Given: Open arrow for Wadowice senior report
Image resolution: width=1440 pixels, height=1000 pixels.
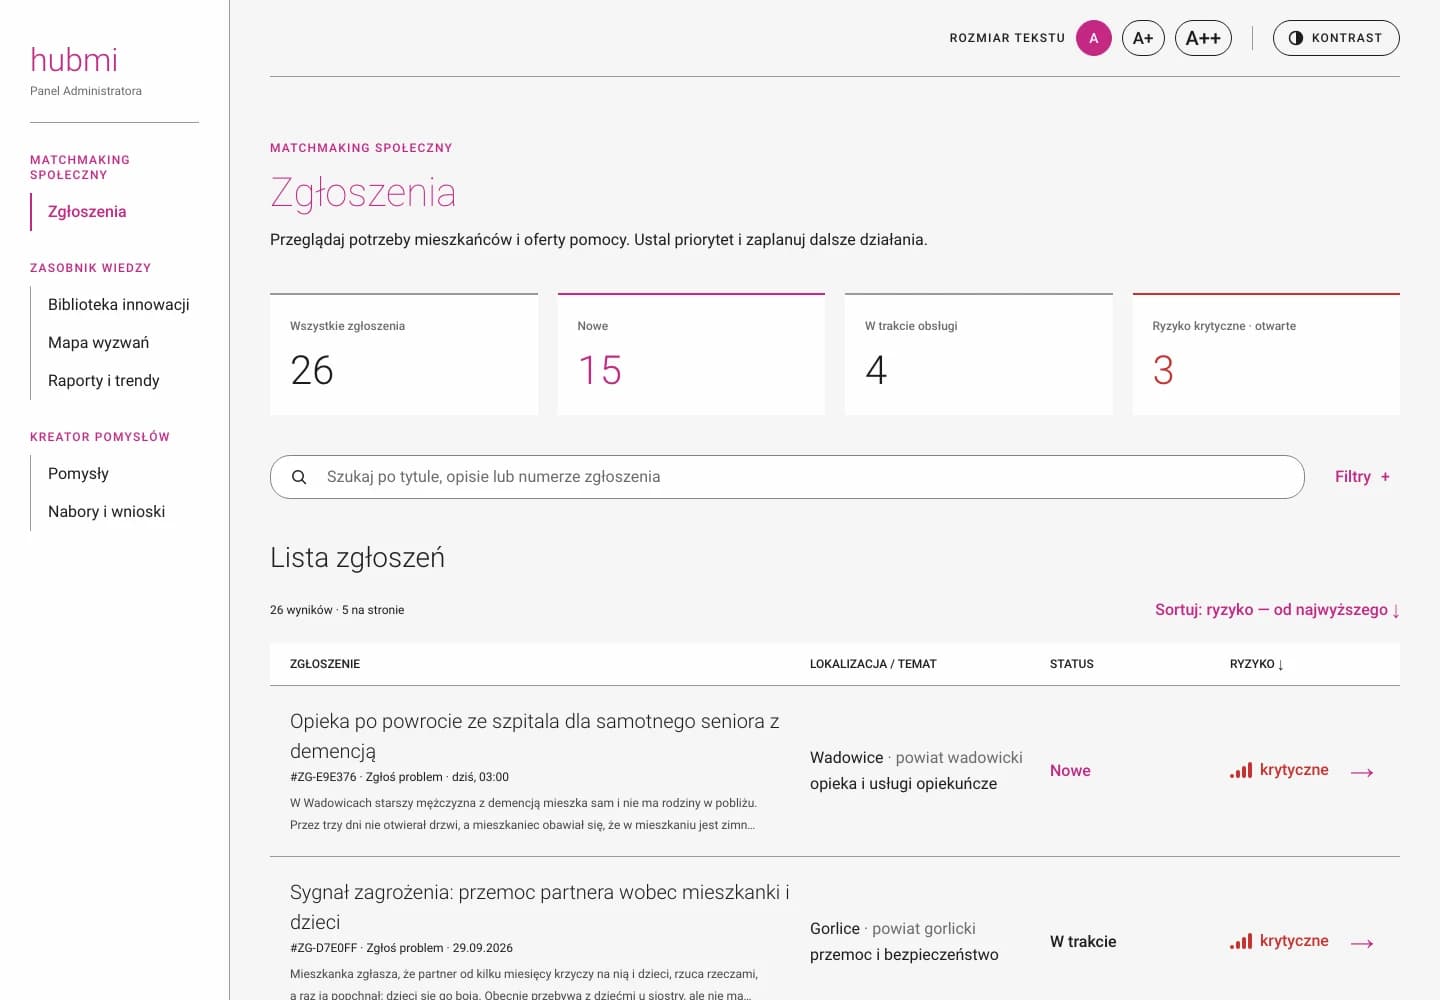Looking at the screenshot, I should tap(1362, 772).
